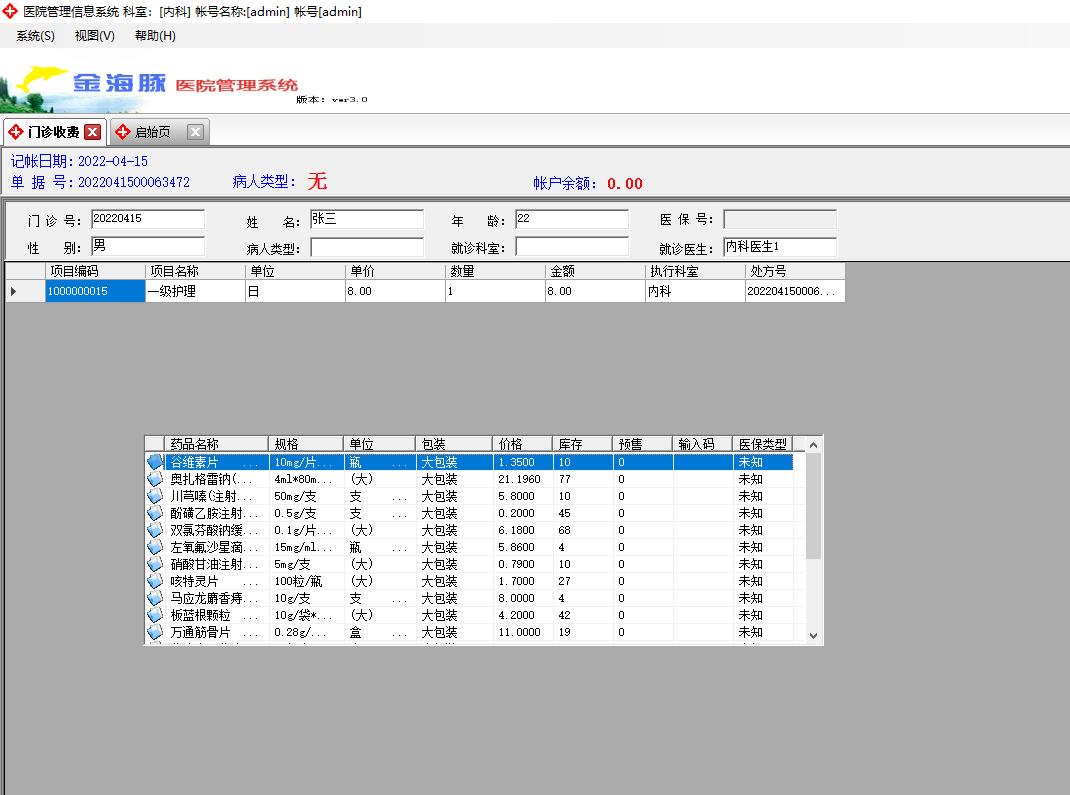Open the 视图(V) menu
This screenshot has height=795, width=1070.
tap(94, 36)
